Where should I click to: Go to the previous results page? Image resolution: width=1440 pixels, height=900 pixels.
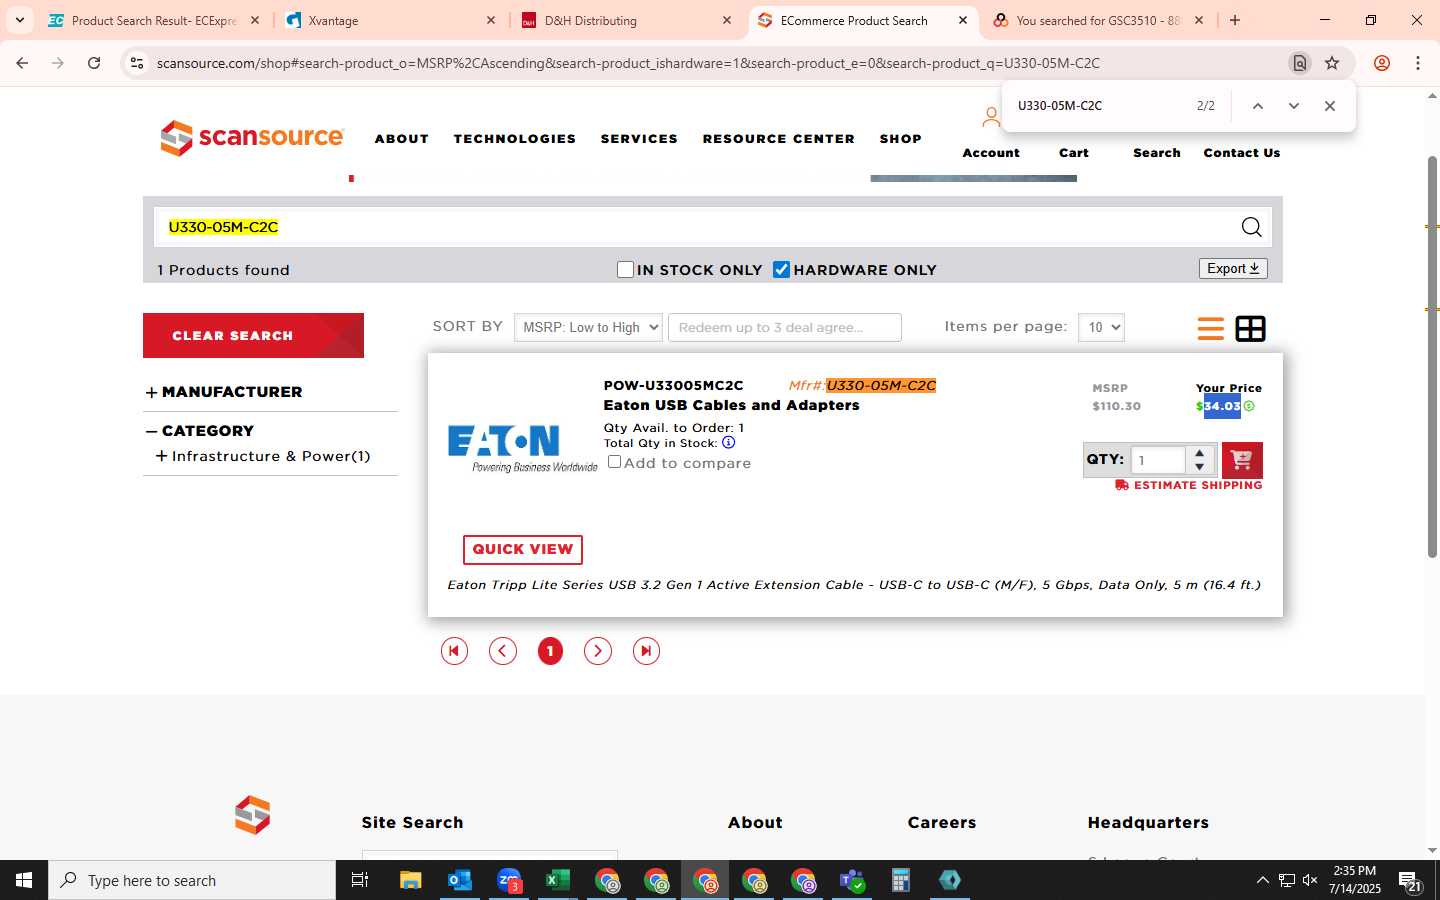502,651
